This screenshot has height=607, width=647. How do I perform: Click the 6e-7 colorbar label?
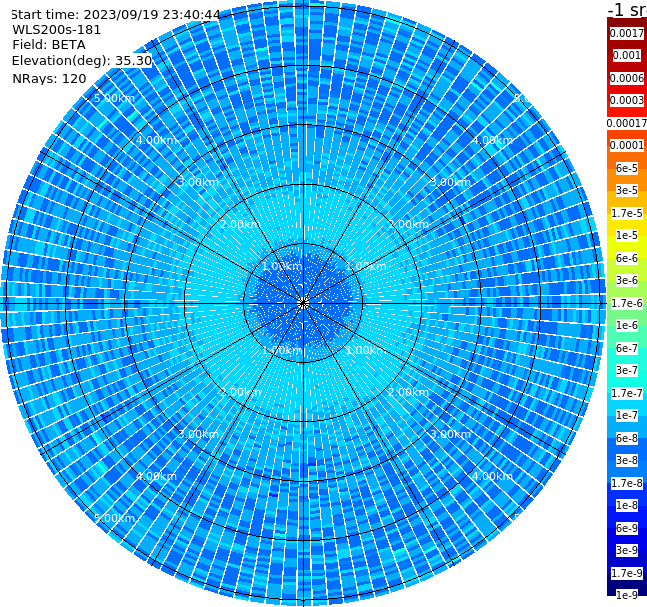[627, 348]
